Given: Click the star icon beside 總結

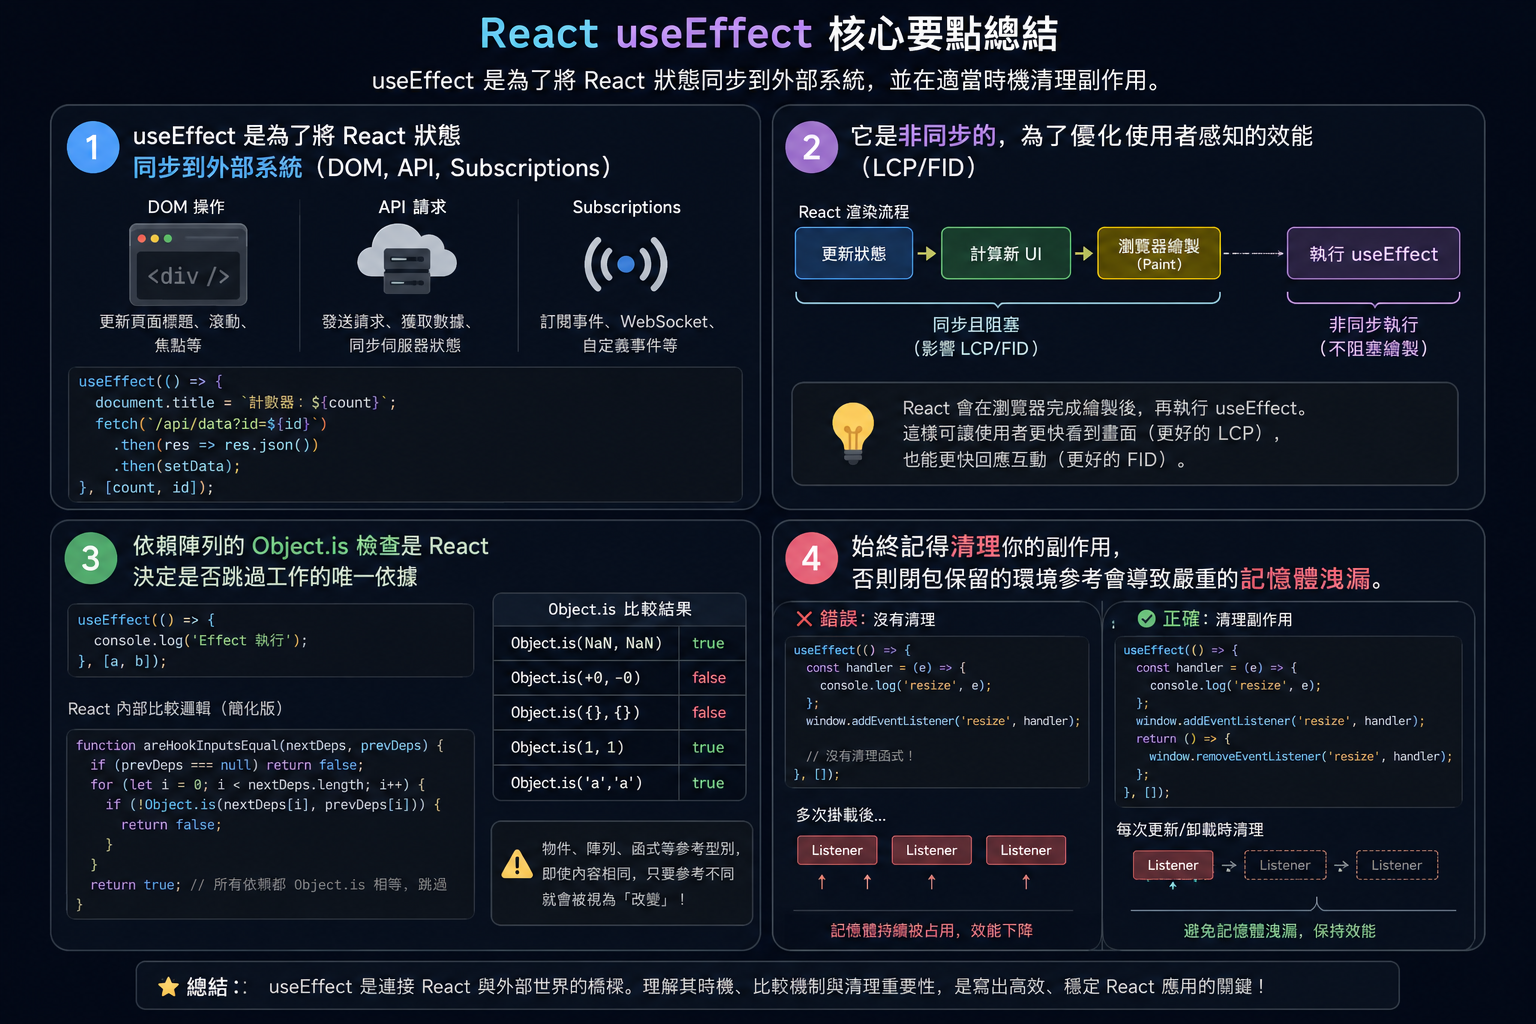Looking at the screenshot, I should pos(168,987).
